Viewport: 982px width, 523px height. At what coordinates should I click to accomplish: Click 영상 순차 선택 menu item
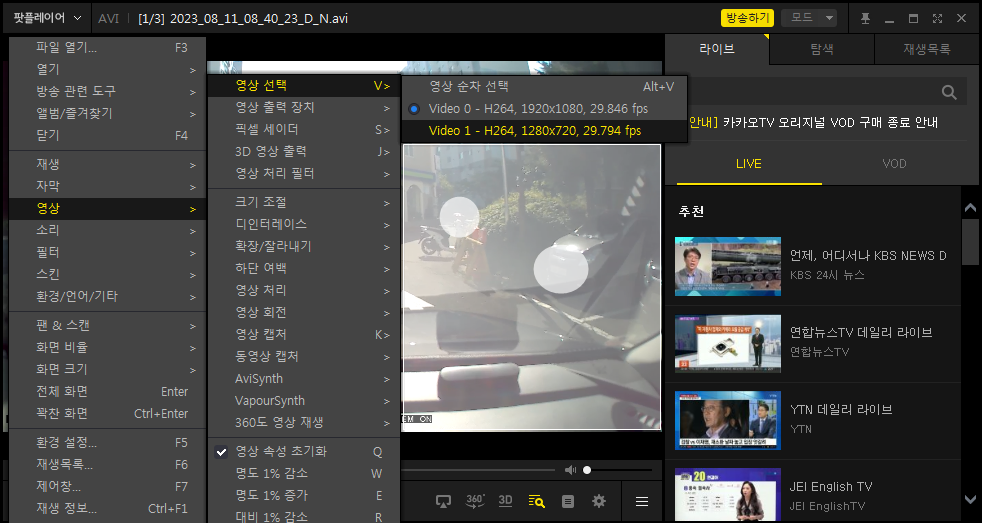tap(544, 86)
